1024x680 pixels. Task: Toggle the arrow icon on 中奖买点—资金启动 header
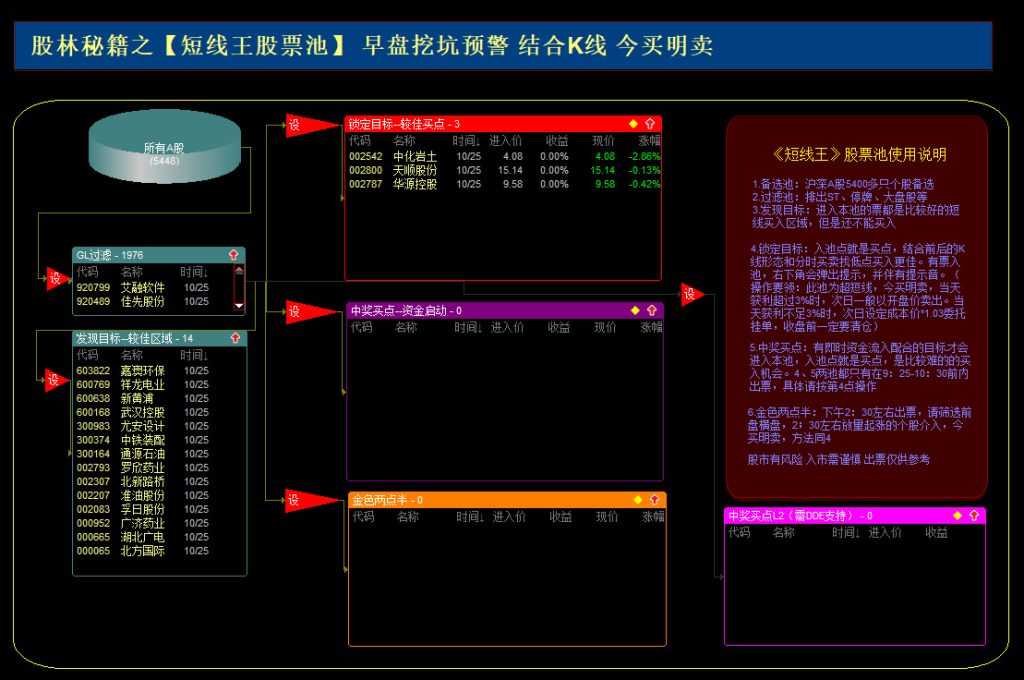[652, 310]
